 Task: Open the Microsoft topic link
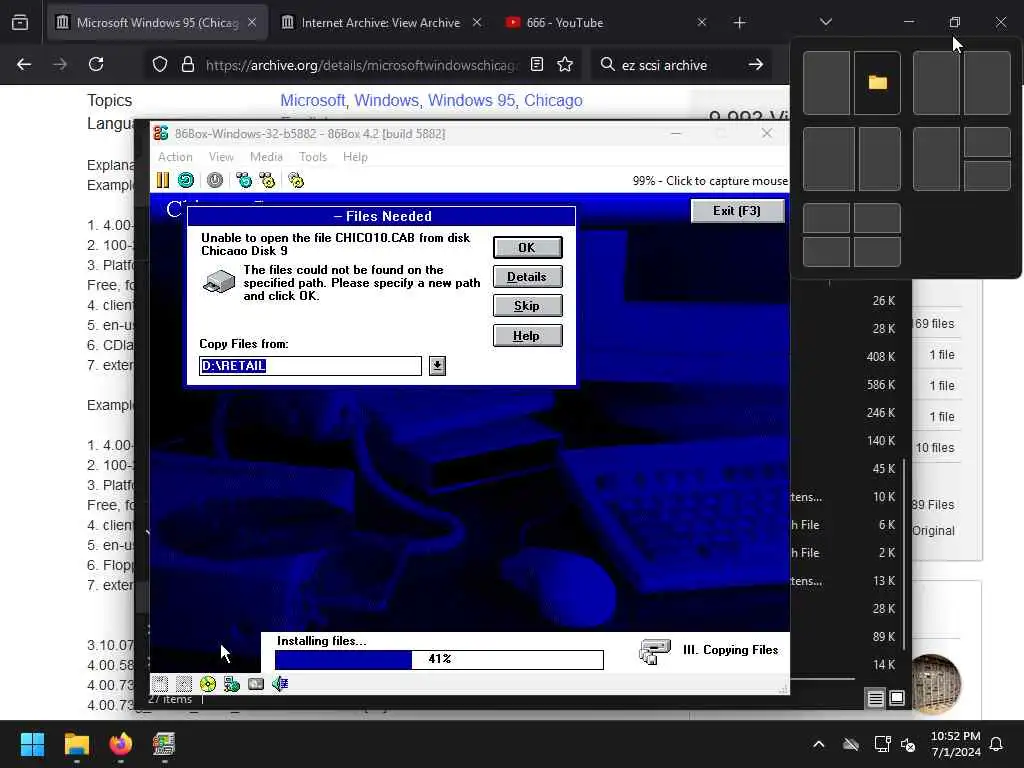(x=313, y=101)
